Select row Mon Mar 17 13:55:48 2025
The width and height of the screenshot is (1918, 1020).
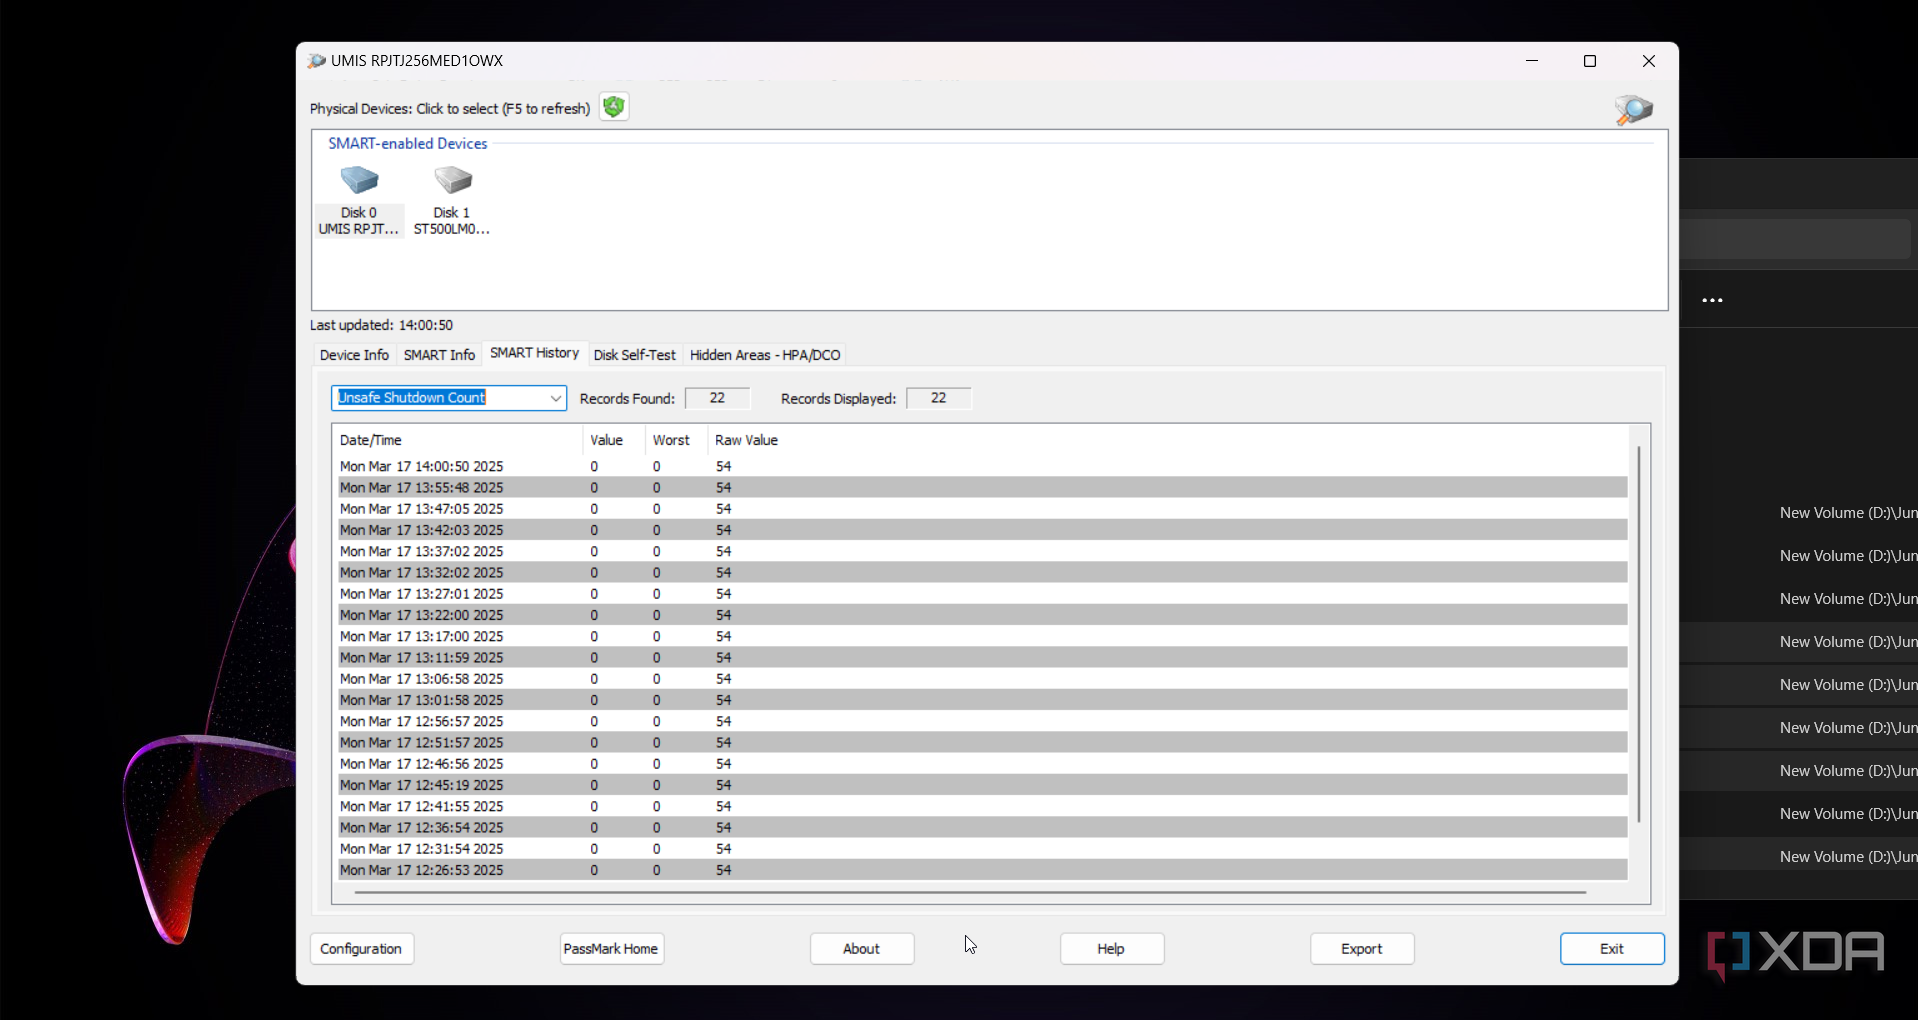(982, 488)
